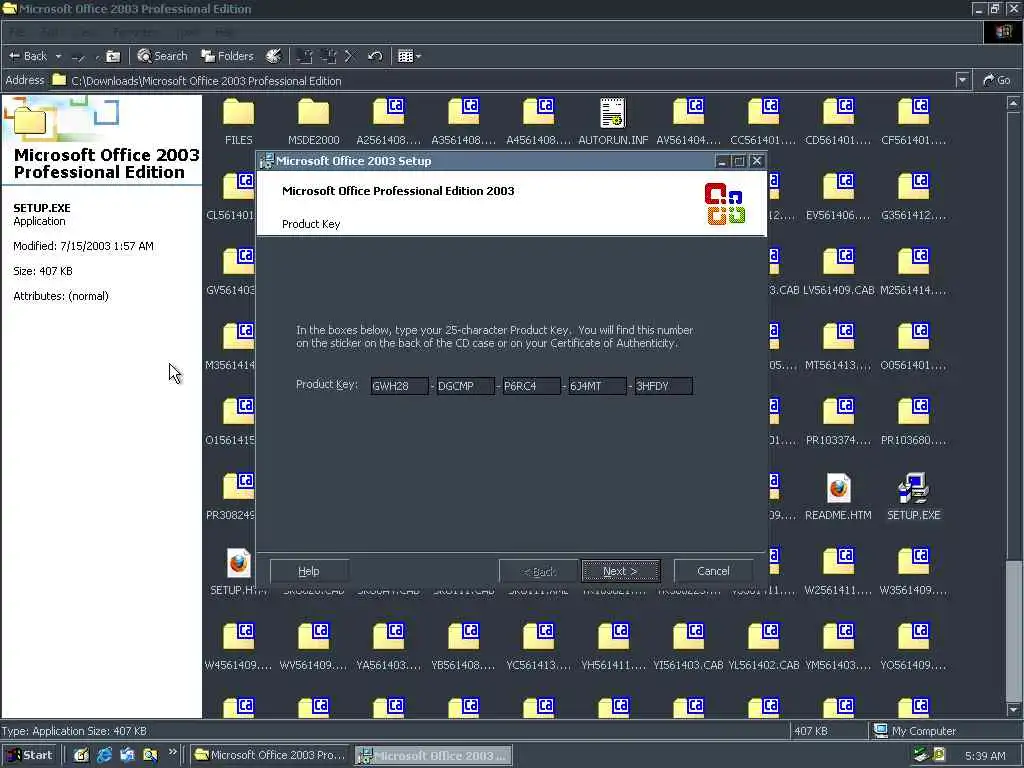The width and height of the screenshot is (1024, 768).
Task: Click the second Product Key box (DGCMP)
Action: pyautogui.click(x=466, y=386)
